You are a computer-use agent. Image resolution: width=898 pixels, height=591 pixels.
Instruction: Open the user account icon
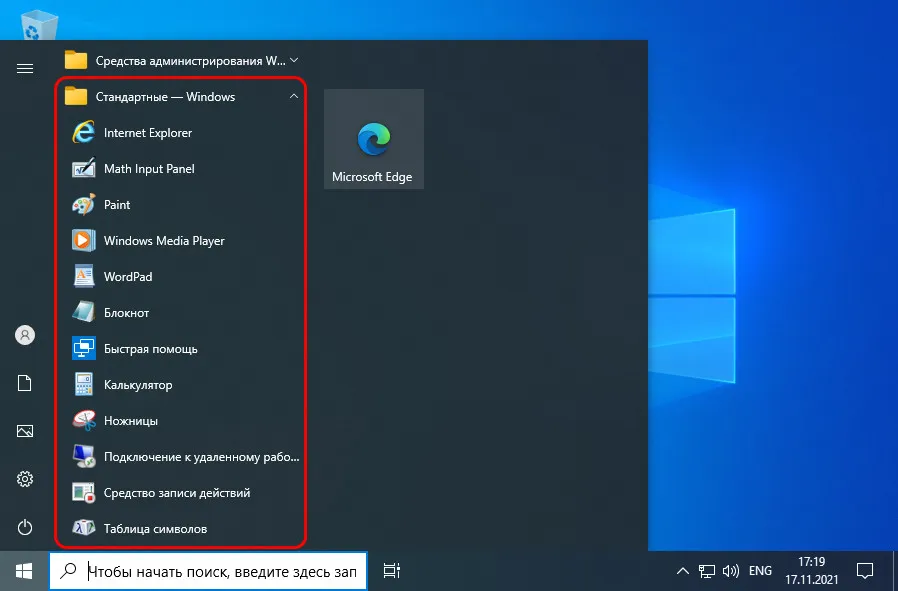[25, 335]
